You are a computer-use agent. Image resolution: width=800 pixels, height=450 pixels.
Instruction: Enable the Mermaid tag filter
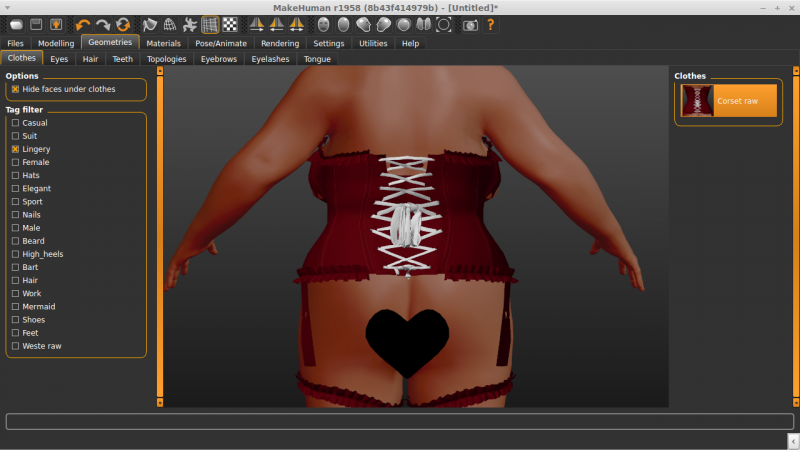click(15, 307)
